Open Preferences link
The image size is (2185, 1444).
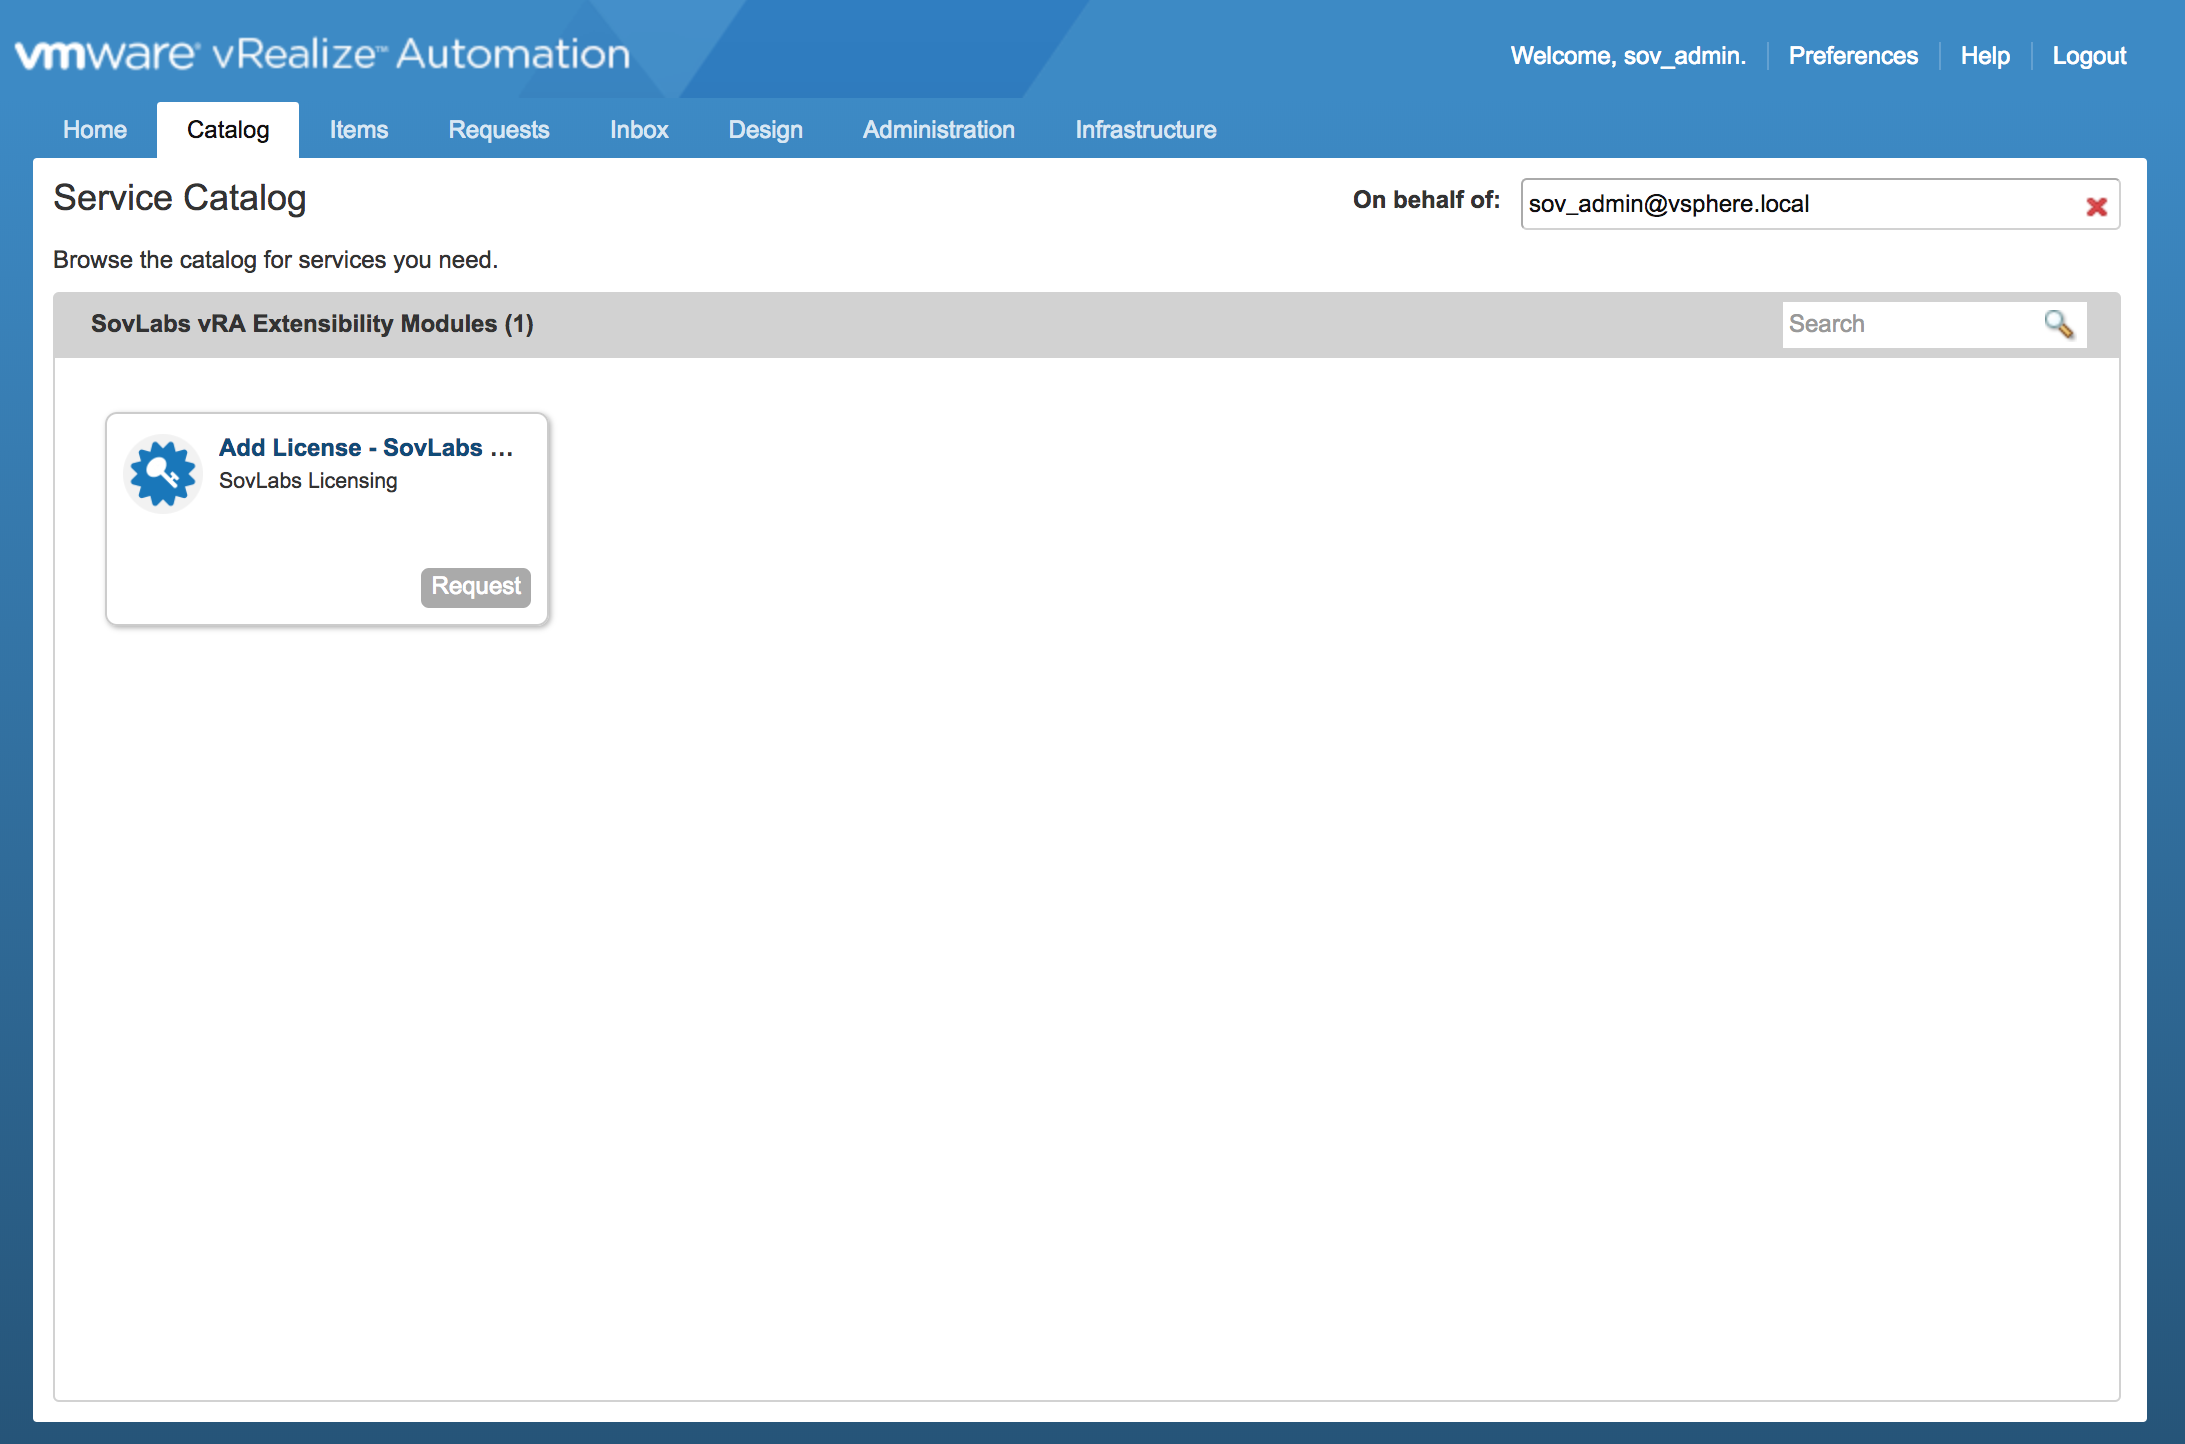[1853, 56]
